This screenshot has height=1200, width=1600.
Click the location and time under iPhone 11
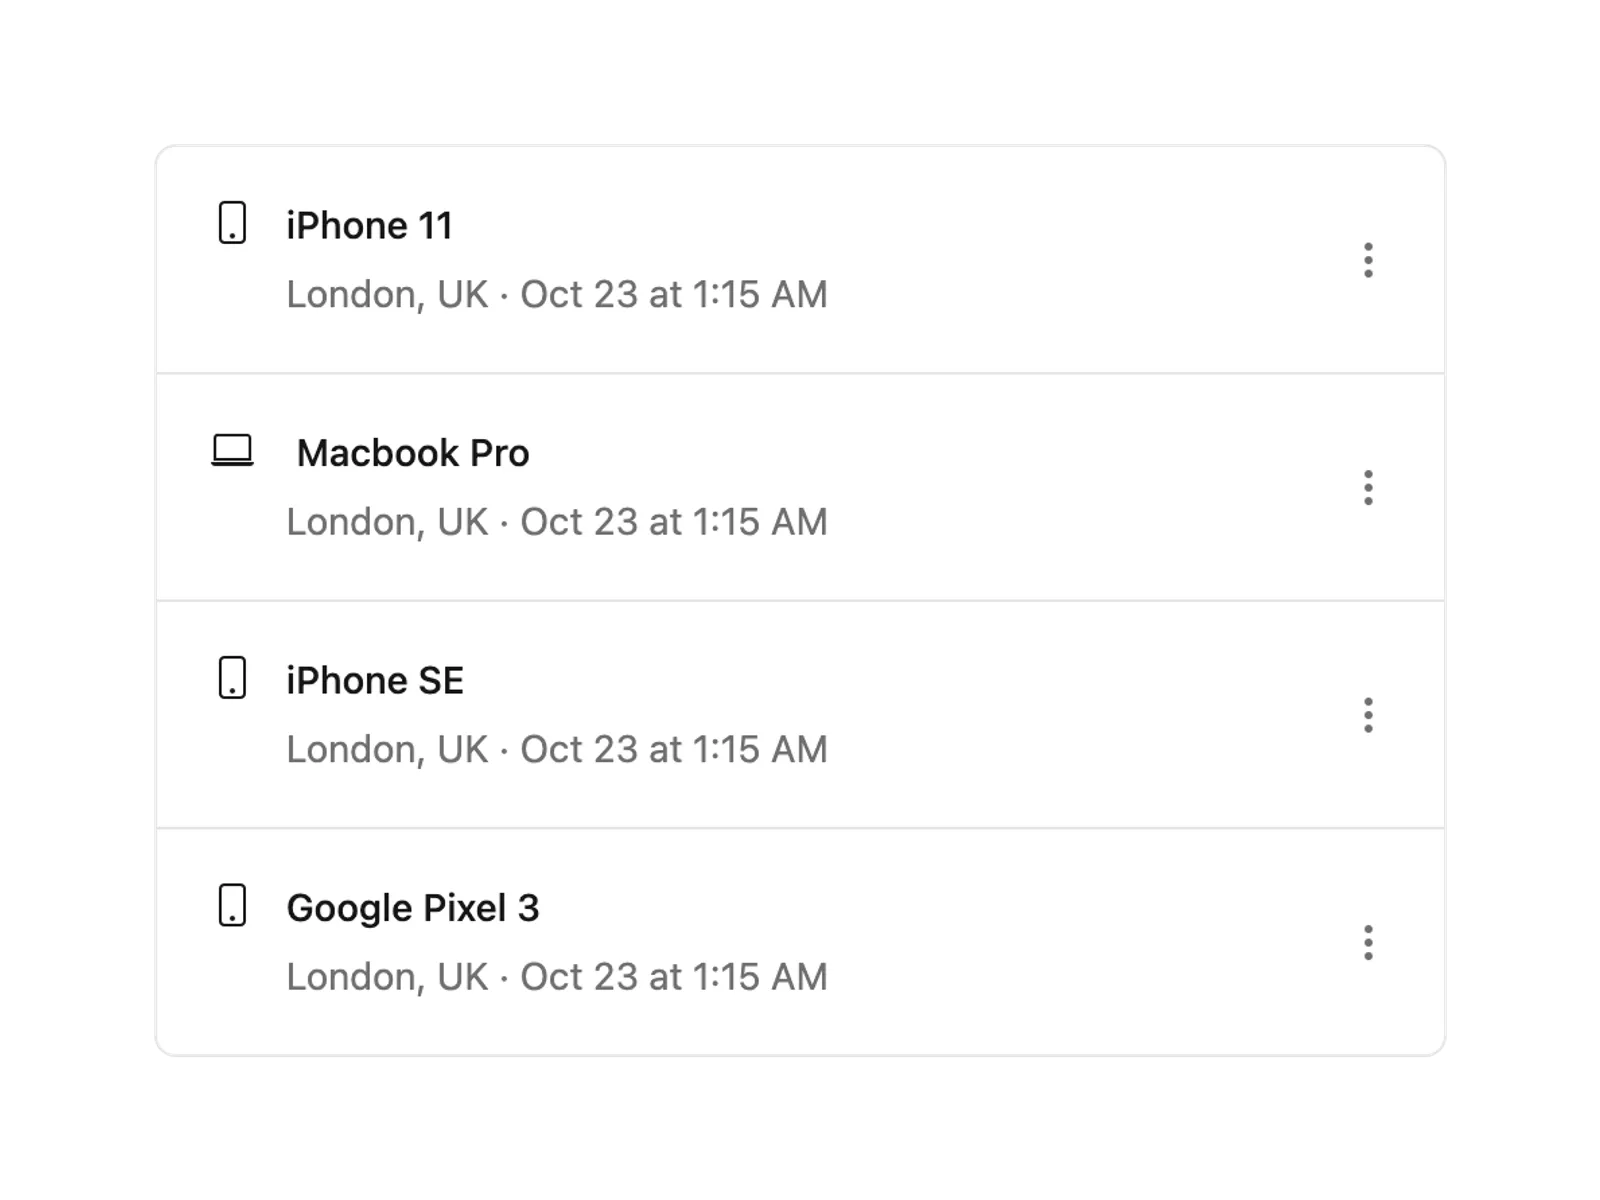click(x=557, y=295)
